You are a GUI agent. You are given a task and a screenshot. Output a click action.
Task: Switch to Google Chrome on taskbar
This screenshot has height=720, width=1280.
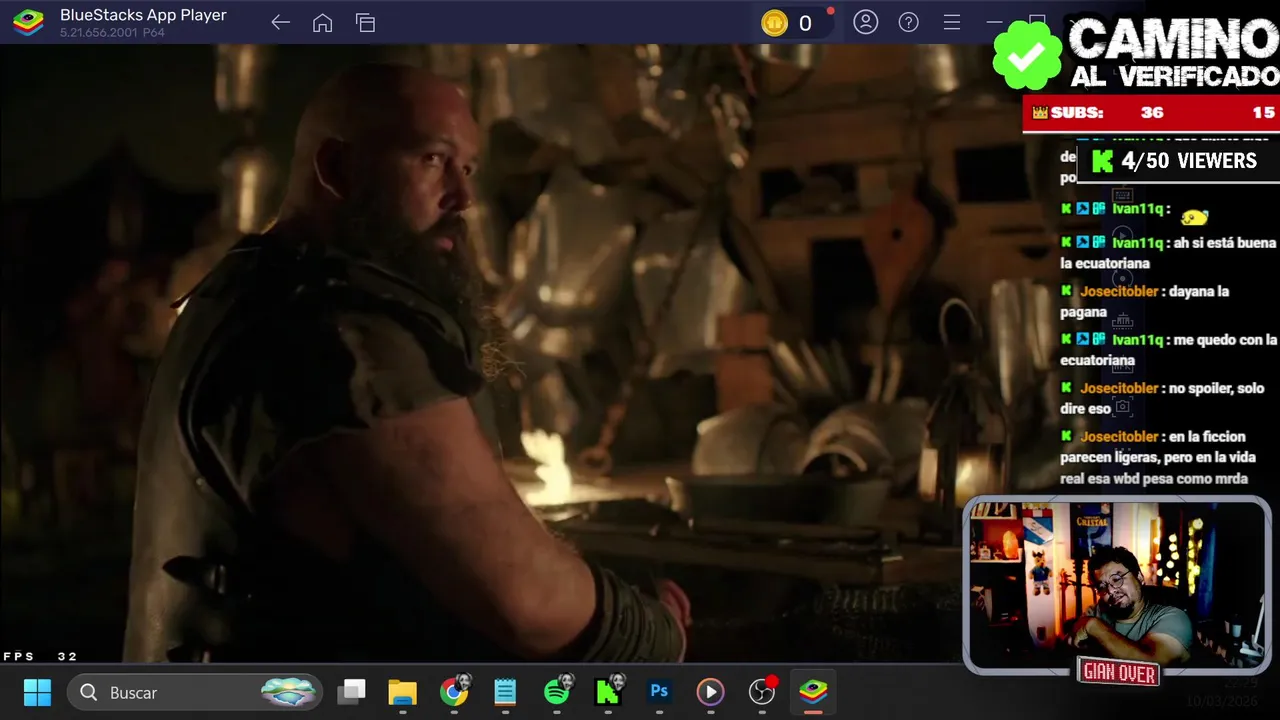[454, 692]
